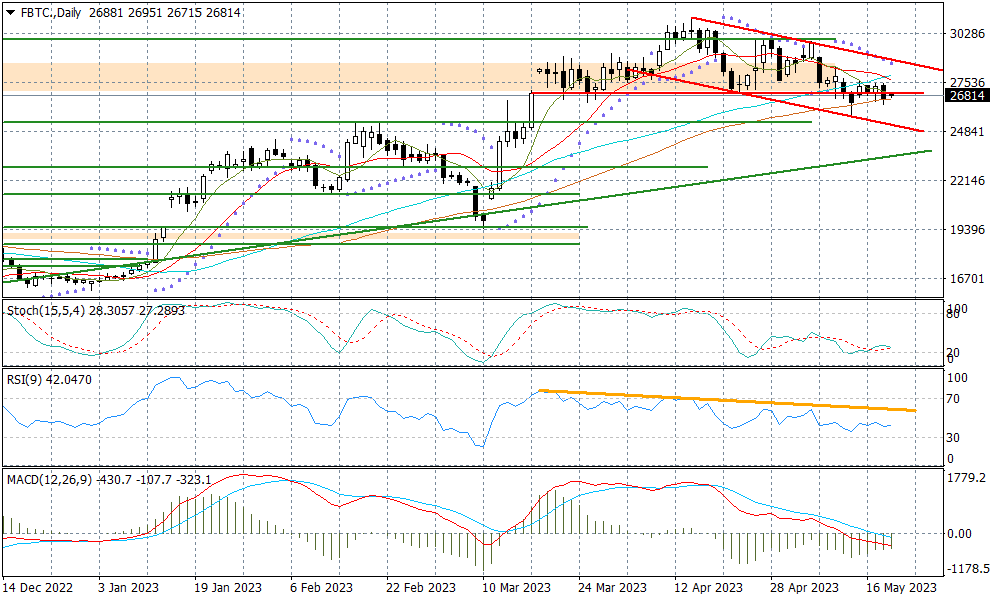
Task: Click the RSI 70 level scale label
Action: click(957, 399)
